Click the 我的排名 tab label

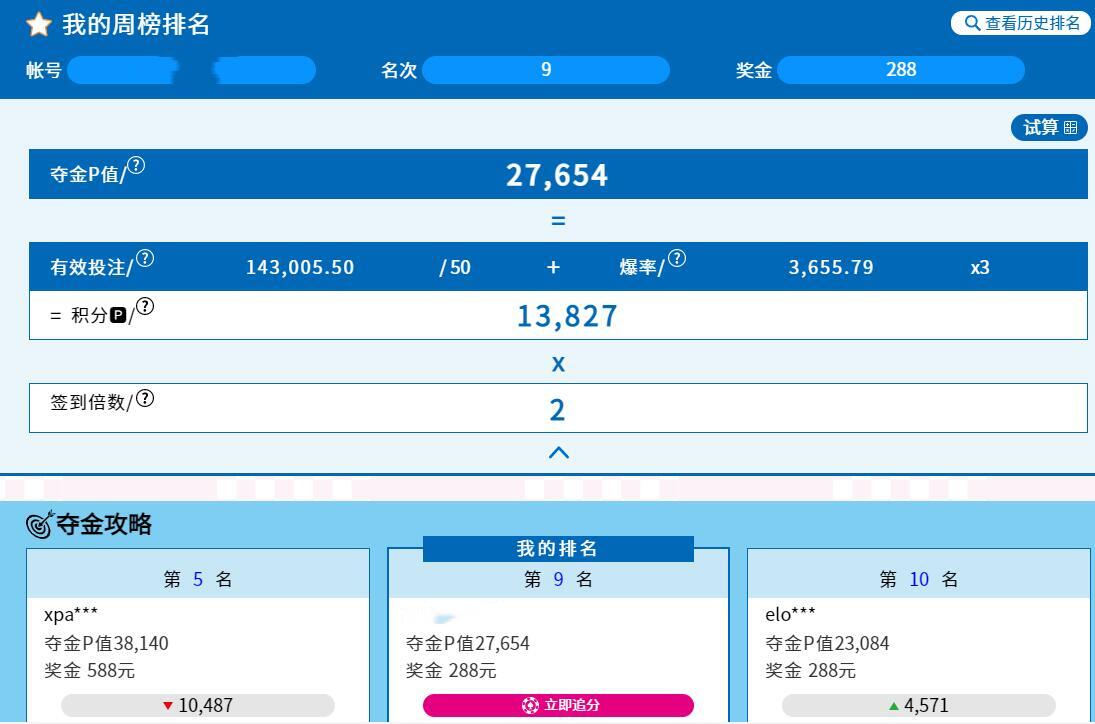pyautogui.click(x=557, y=549)
